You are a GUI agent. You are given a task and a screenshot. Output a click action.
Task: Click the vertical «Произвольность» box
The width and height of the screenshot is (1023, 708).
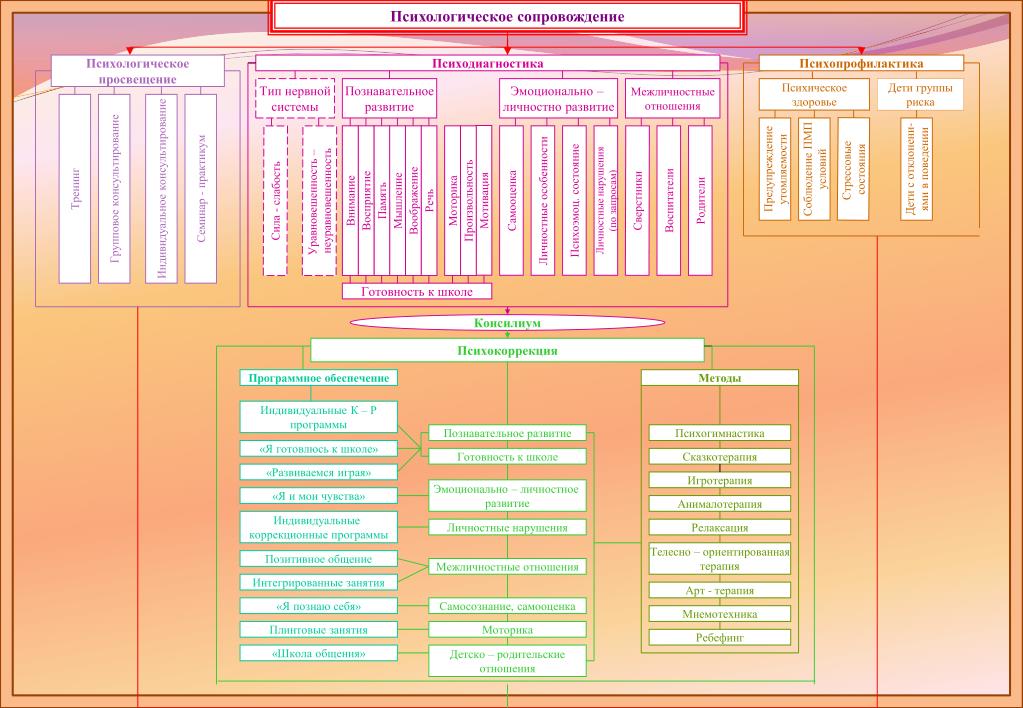pyautogui.click(x=468, y=200)
